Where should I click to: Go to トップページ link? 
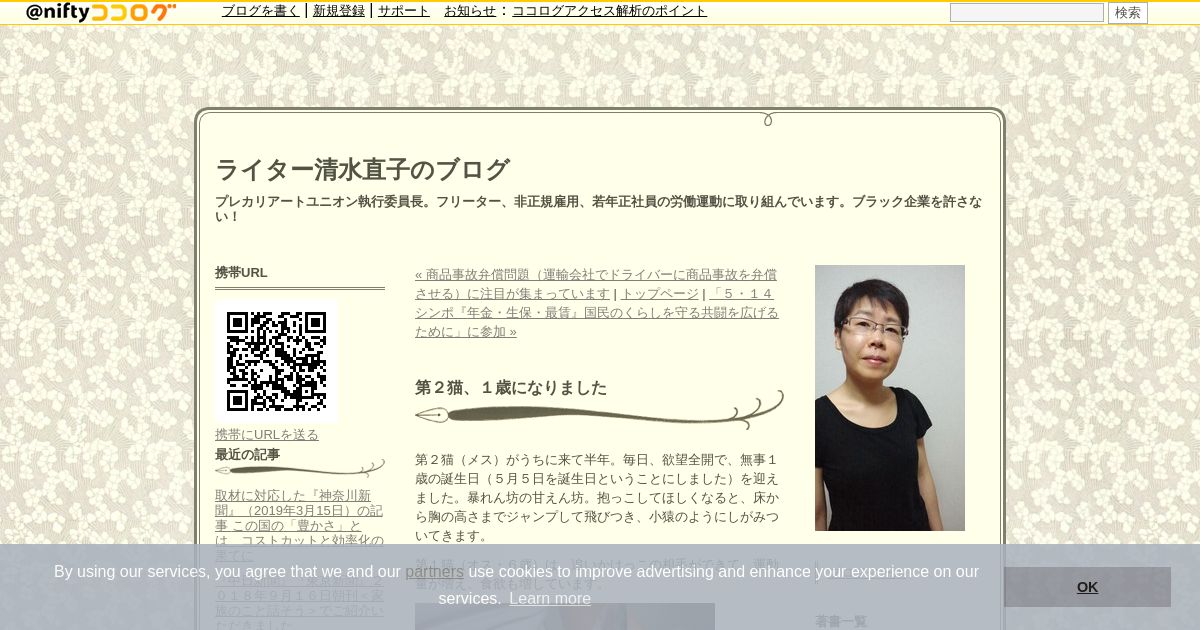660,293
